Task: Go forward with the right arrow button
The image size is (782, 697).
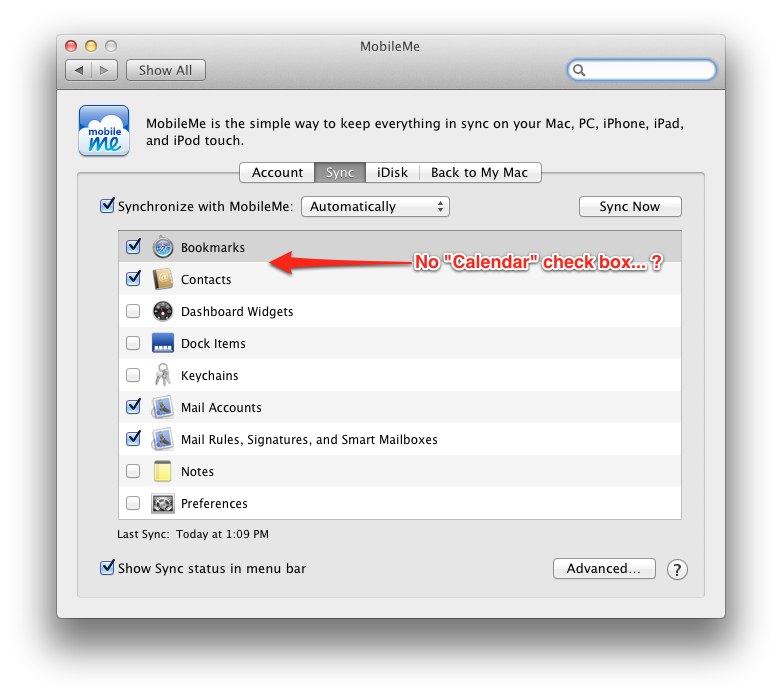Action: coord(104,70)
